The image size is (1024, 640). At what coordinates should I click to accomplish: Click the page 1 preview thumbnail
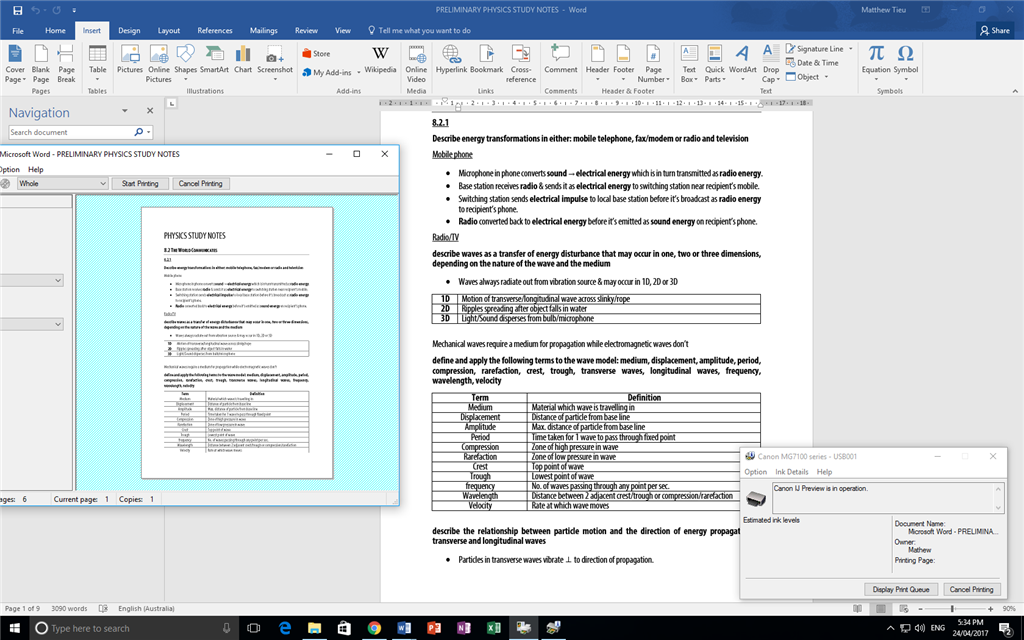(237, 344)
